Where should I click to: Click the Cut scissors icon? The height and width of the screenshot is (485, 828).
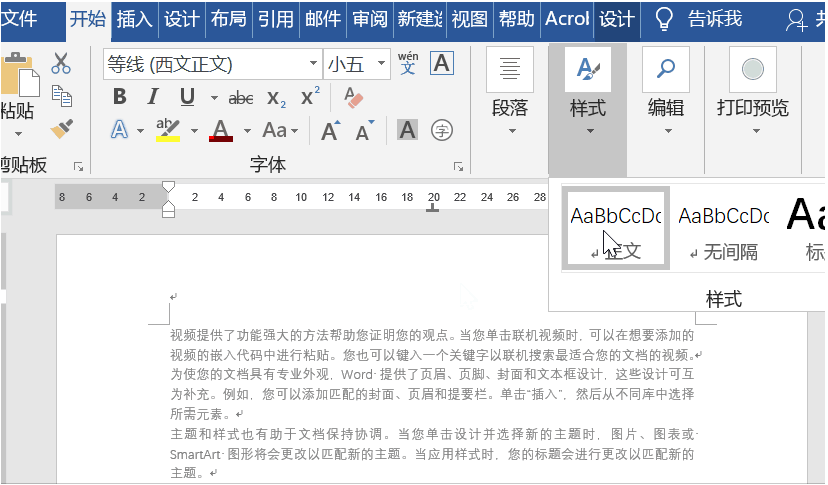pyautogui.click(x=61, y=64)
